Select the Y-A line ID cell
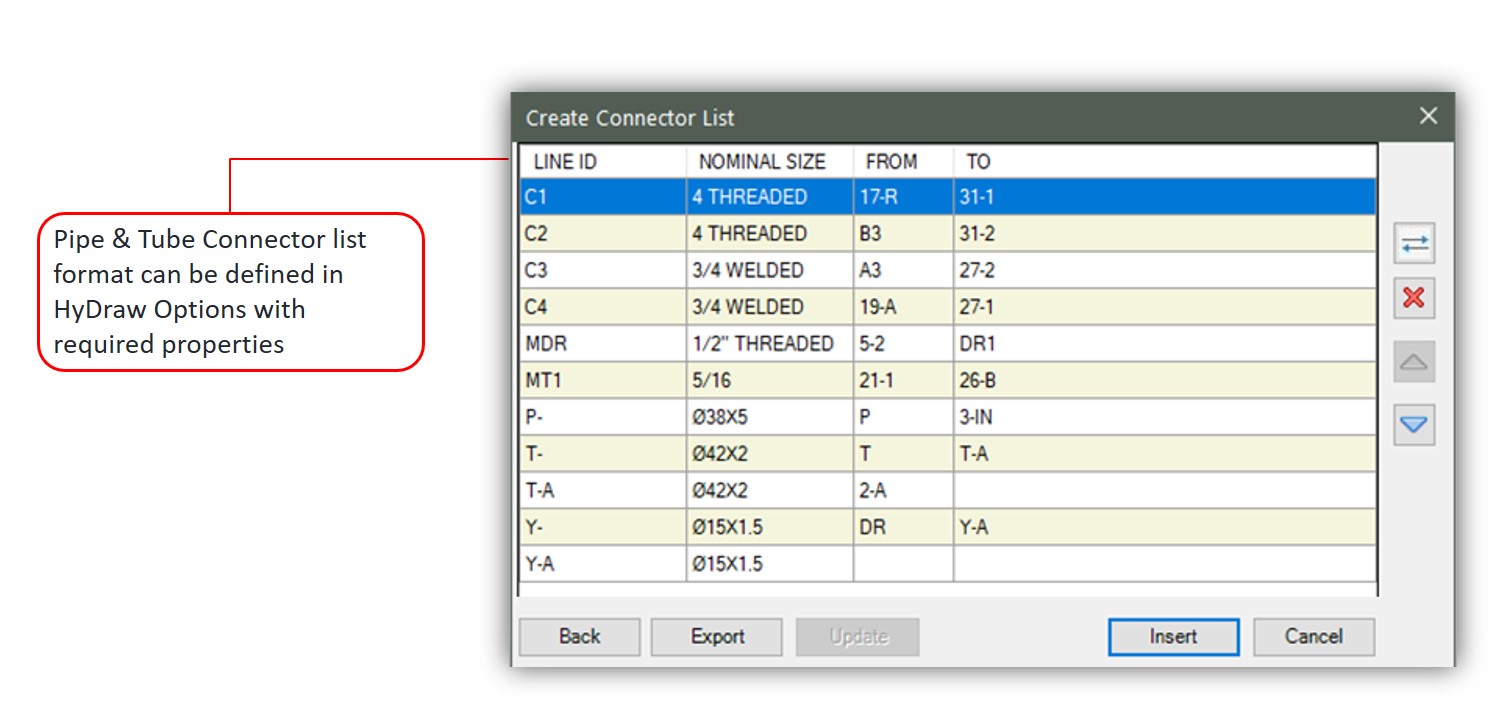 coord(603,563)
